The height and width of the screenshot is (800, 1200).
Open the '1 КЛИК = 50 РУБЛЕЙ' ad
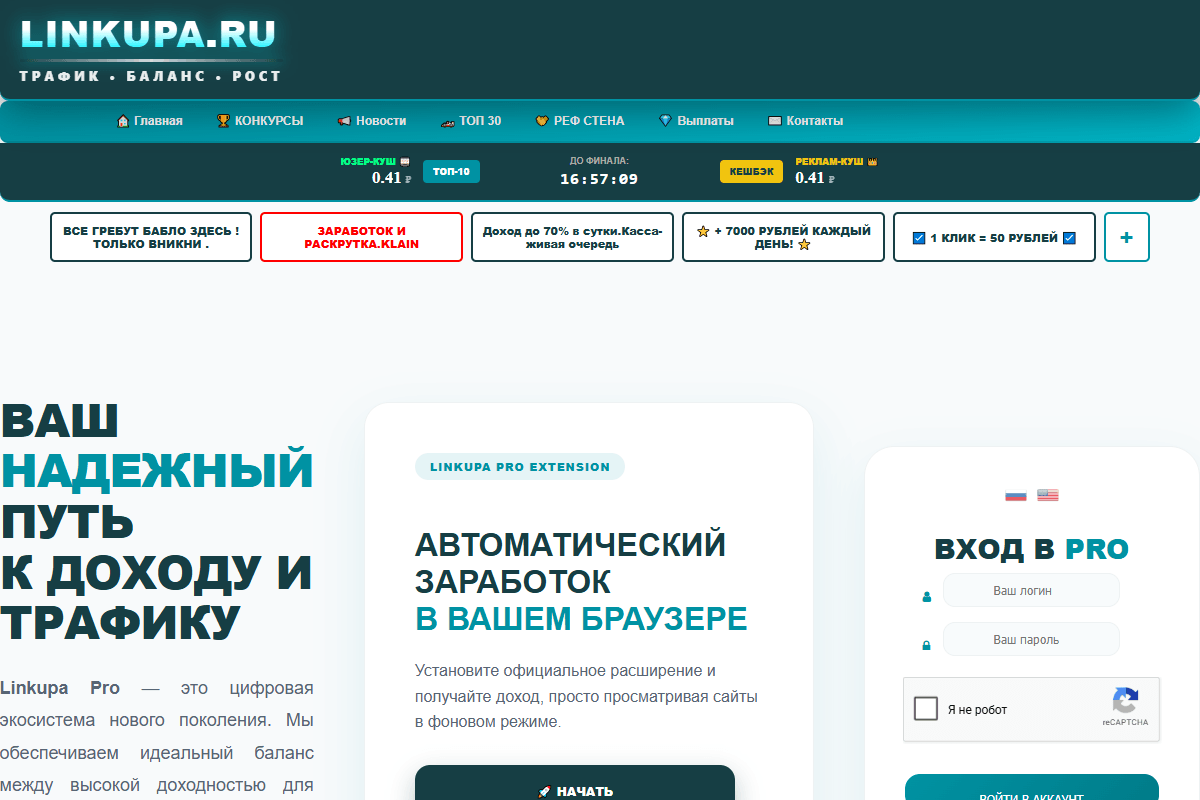coord(994,237)
